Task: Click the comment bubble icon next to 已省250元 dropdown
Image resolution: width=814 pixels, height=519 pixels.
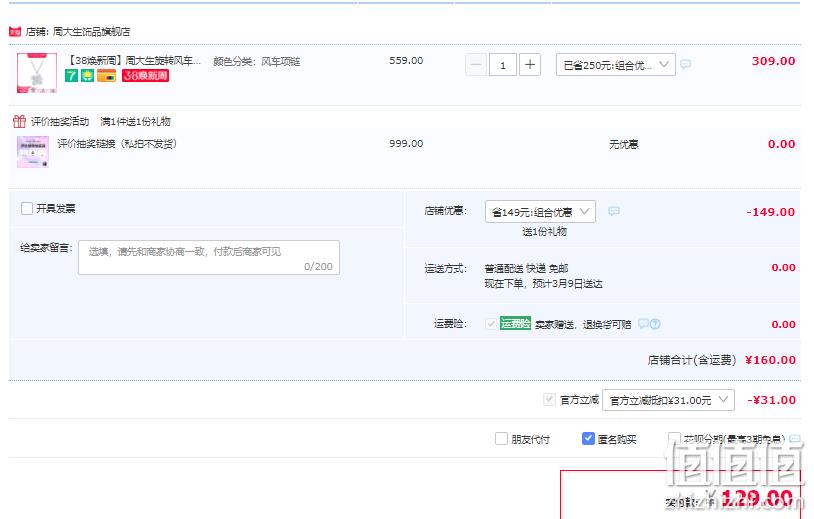Action: [686, 64]
